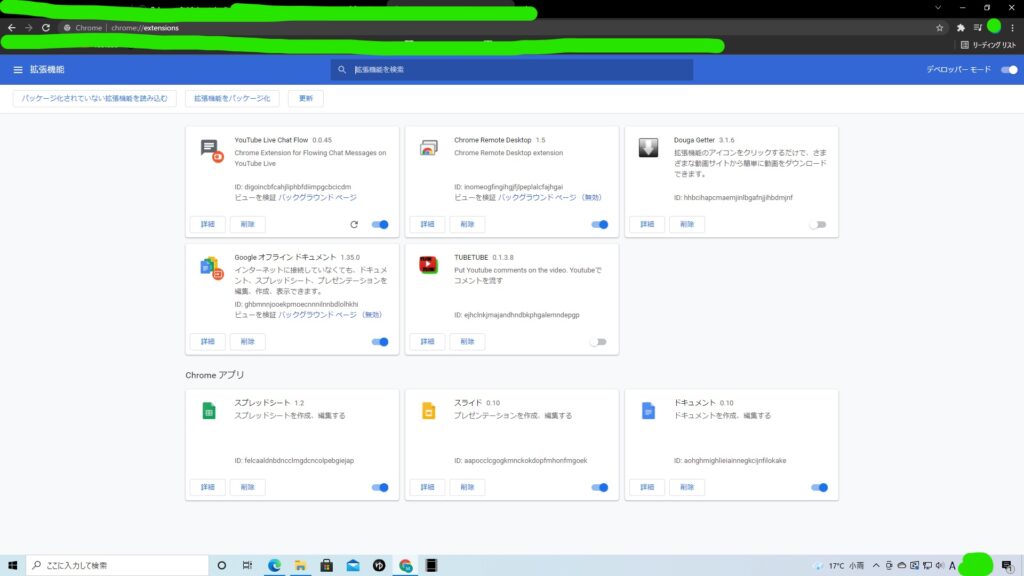The width and height of the screenshot is (1024, 576).
Task: Open 詳細 for YouTube Live Chat Flow
Action: pos(208,225)
